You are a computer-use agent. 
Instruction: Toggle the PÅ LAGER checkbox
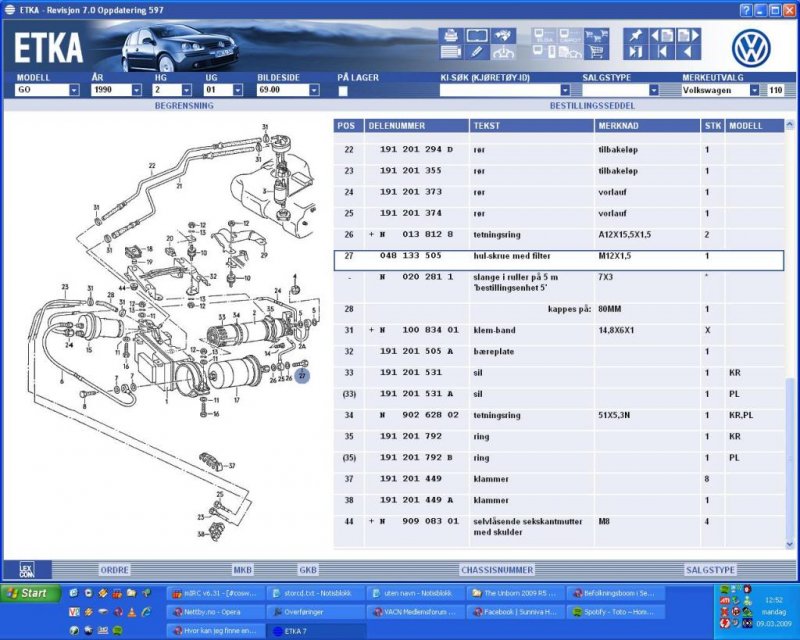tap(343, 91)
